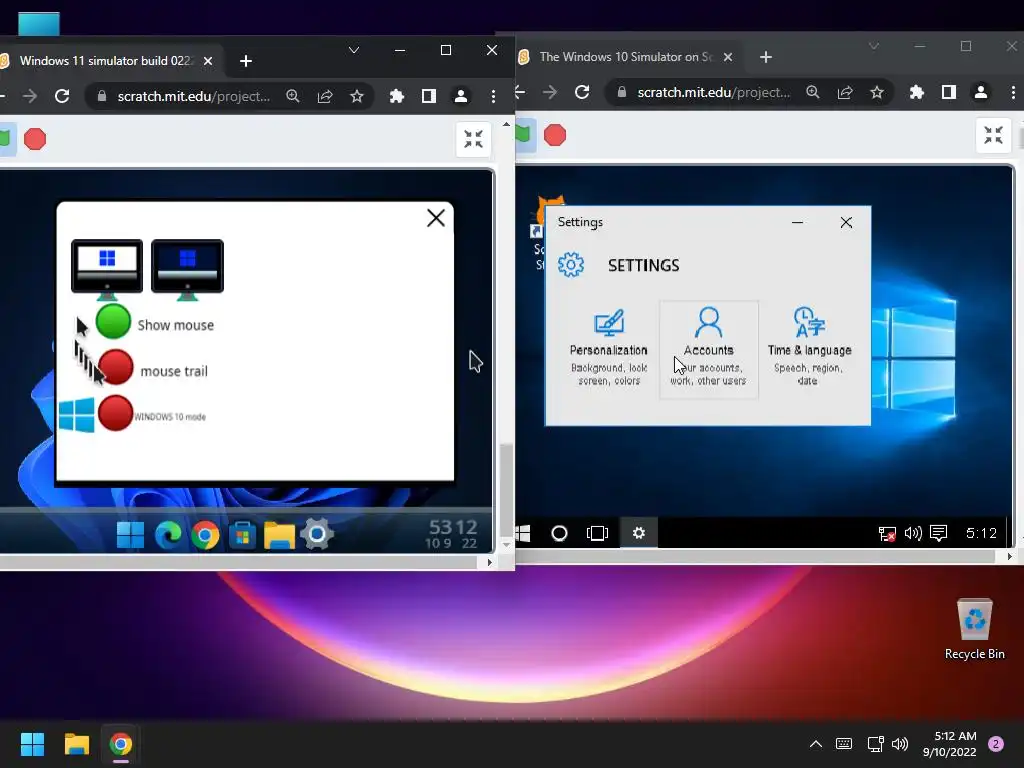Exit fullscreen in Windows 11 simulator window

pos(473,138)
